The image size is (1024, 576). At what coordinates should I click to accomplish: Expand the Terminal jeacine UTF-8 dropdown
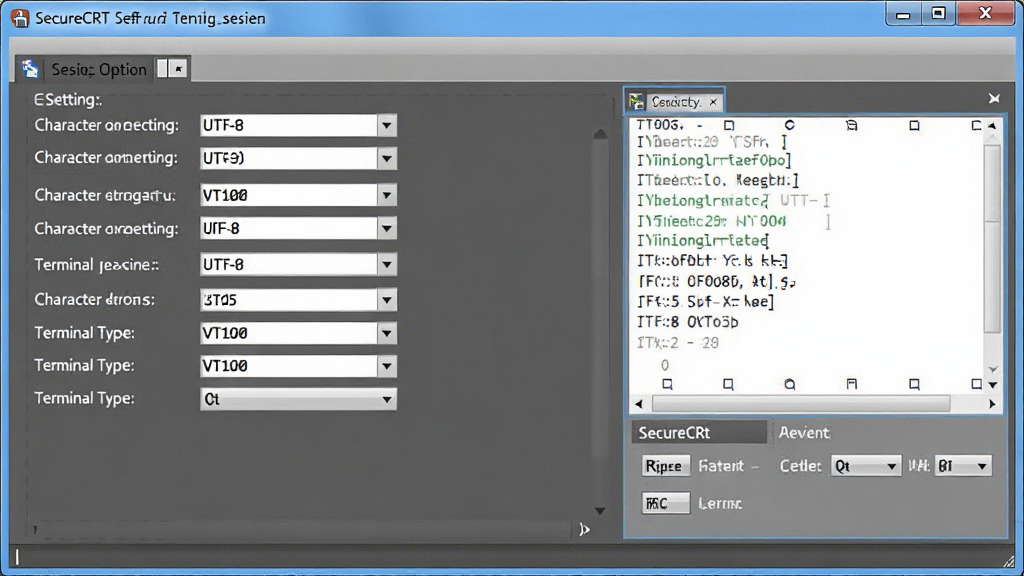tap(387, 264)
